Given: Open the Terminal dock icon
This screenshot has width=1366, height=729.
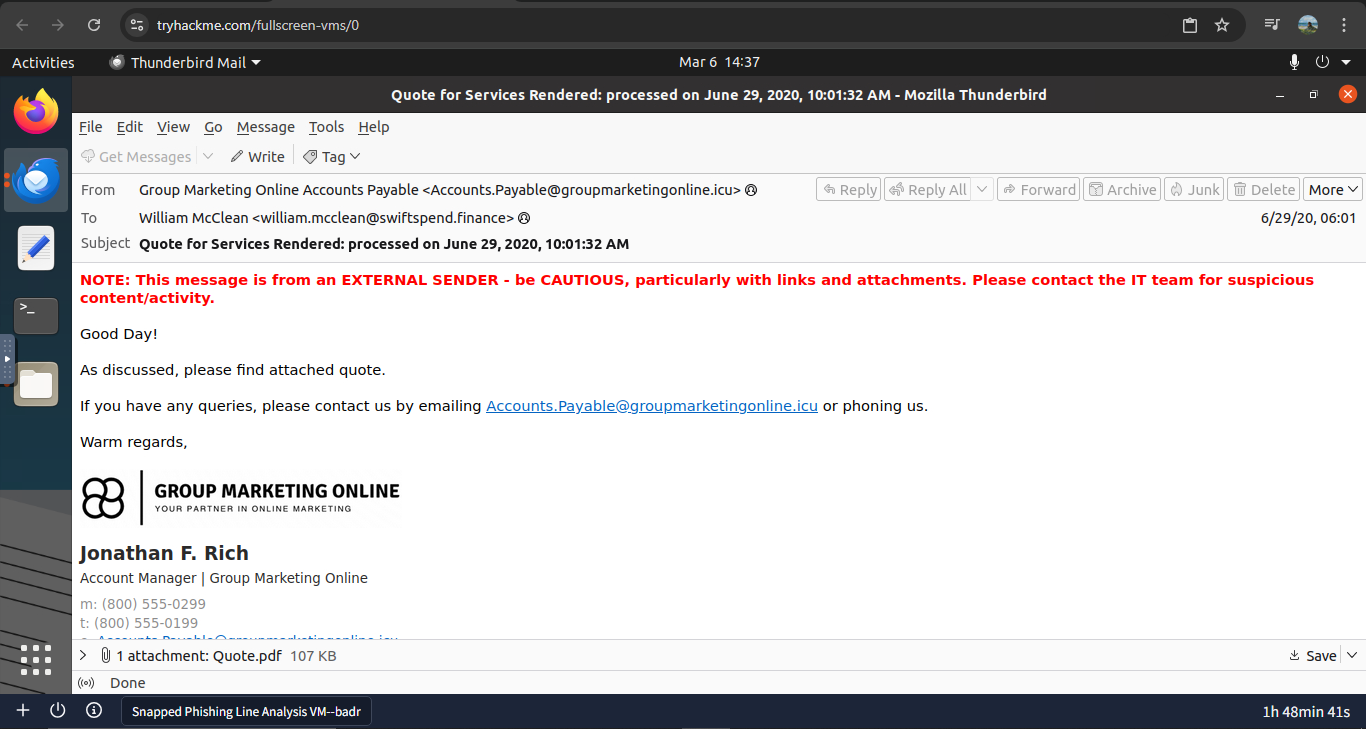Looking at the screenshot, I should pos(36,315).
